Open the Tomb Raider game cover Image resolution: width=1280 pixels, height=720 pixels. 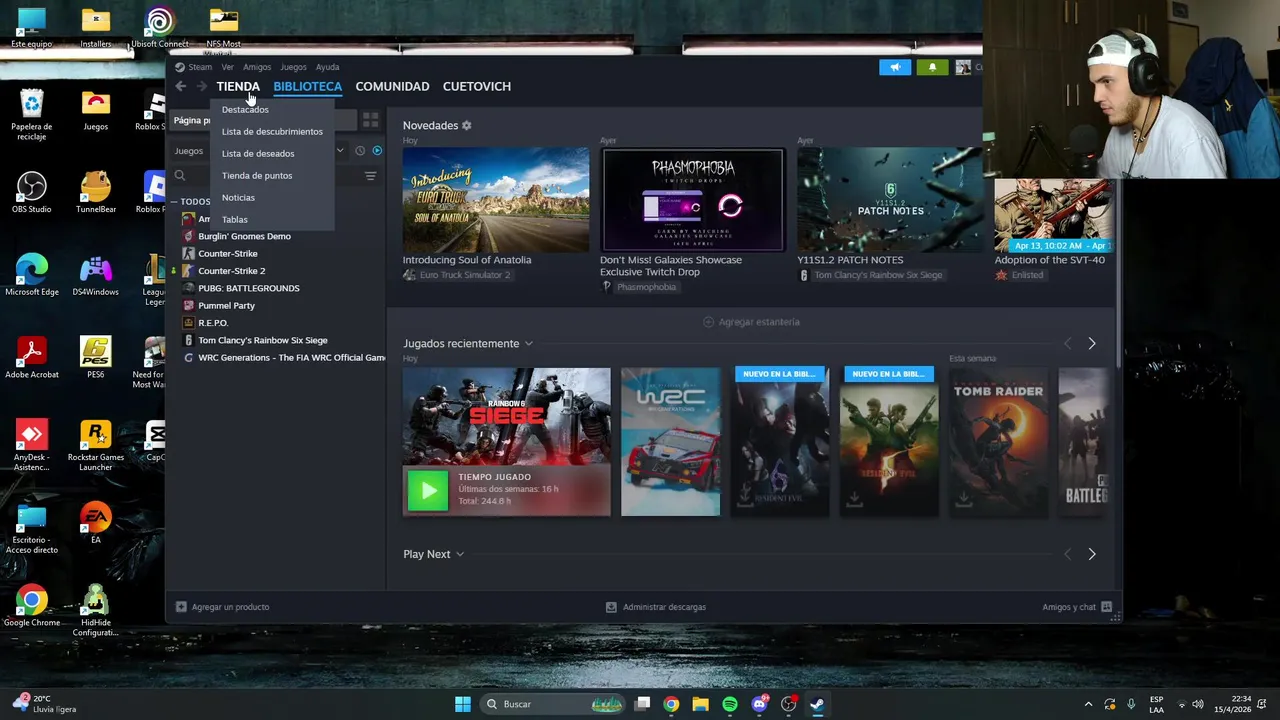coord(998,442)
